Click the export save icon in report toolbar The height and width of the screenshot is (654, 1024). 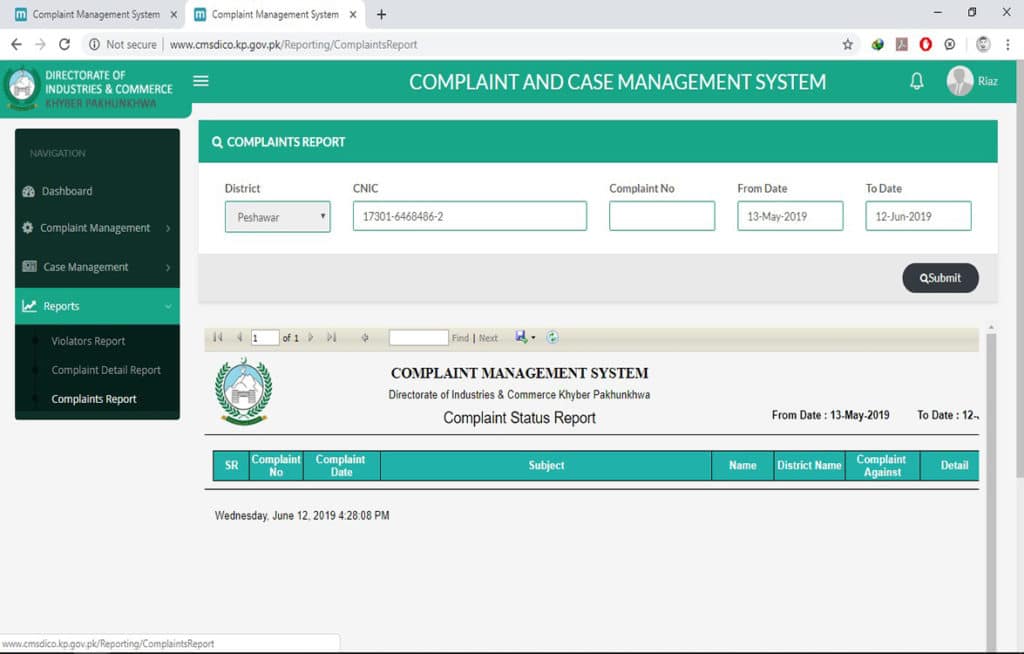[x=520, y=337]
